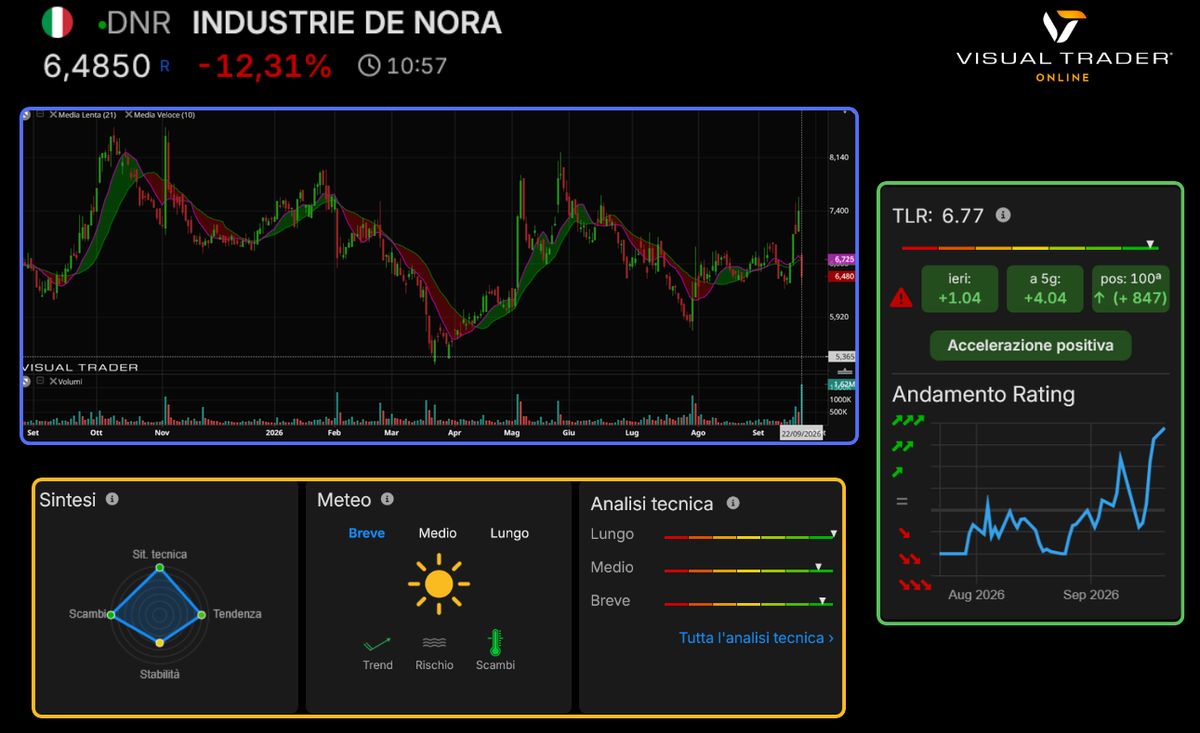The image size is (1200, 733).
Task: Click the -12,31% change value
Action: click(265, 66)
